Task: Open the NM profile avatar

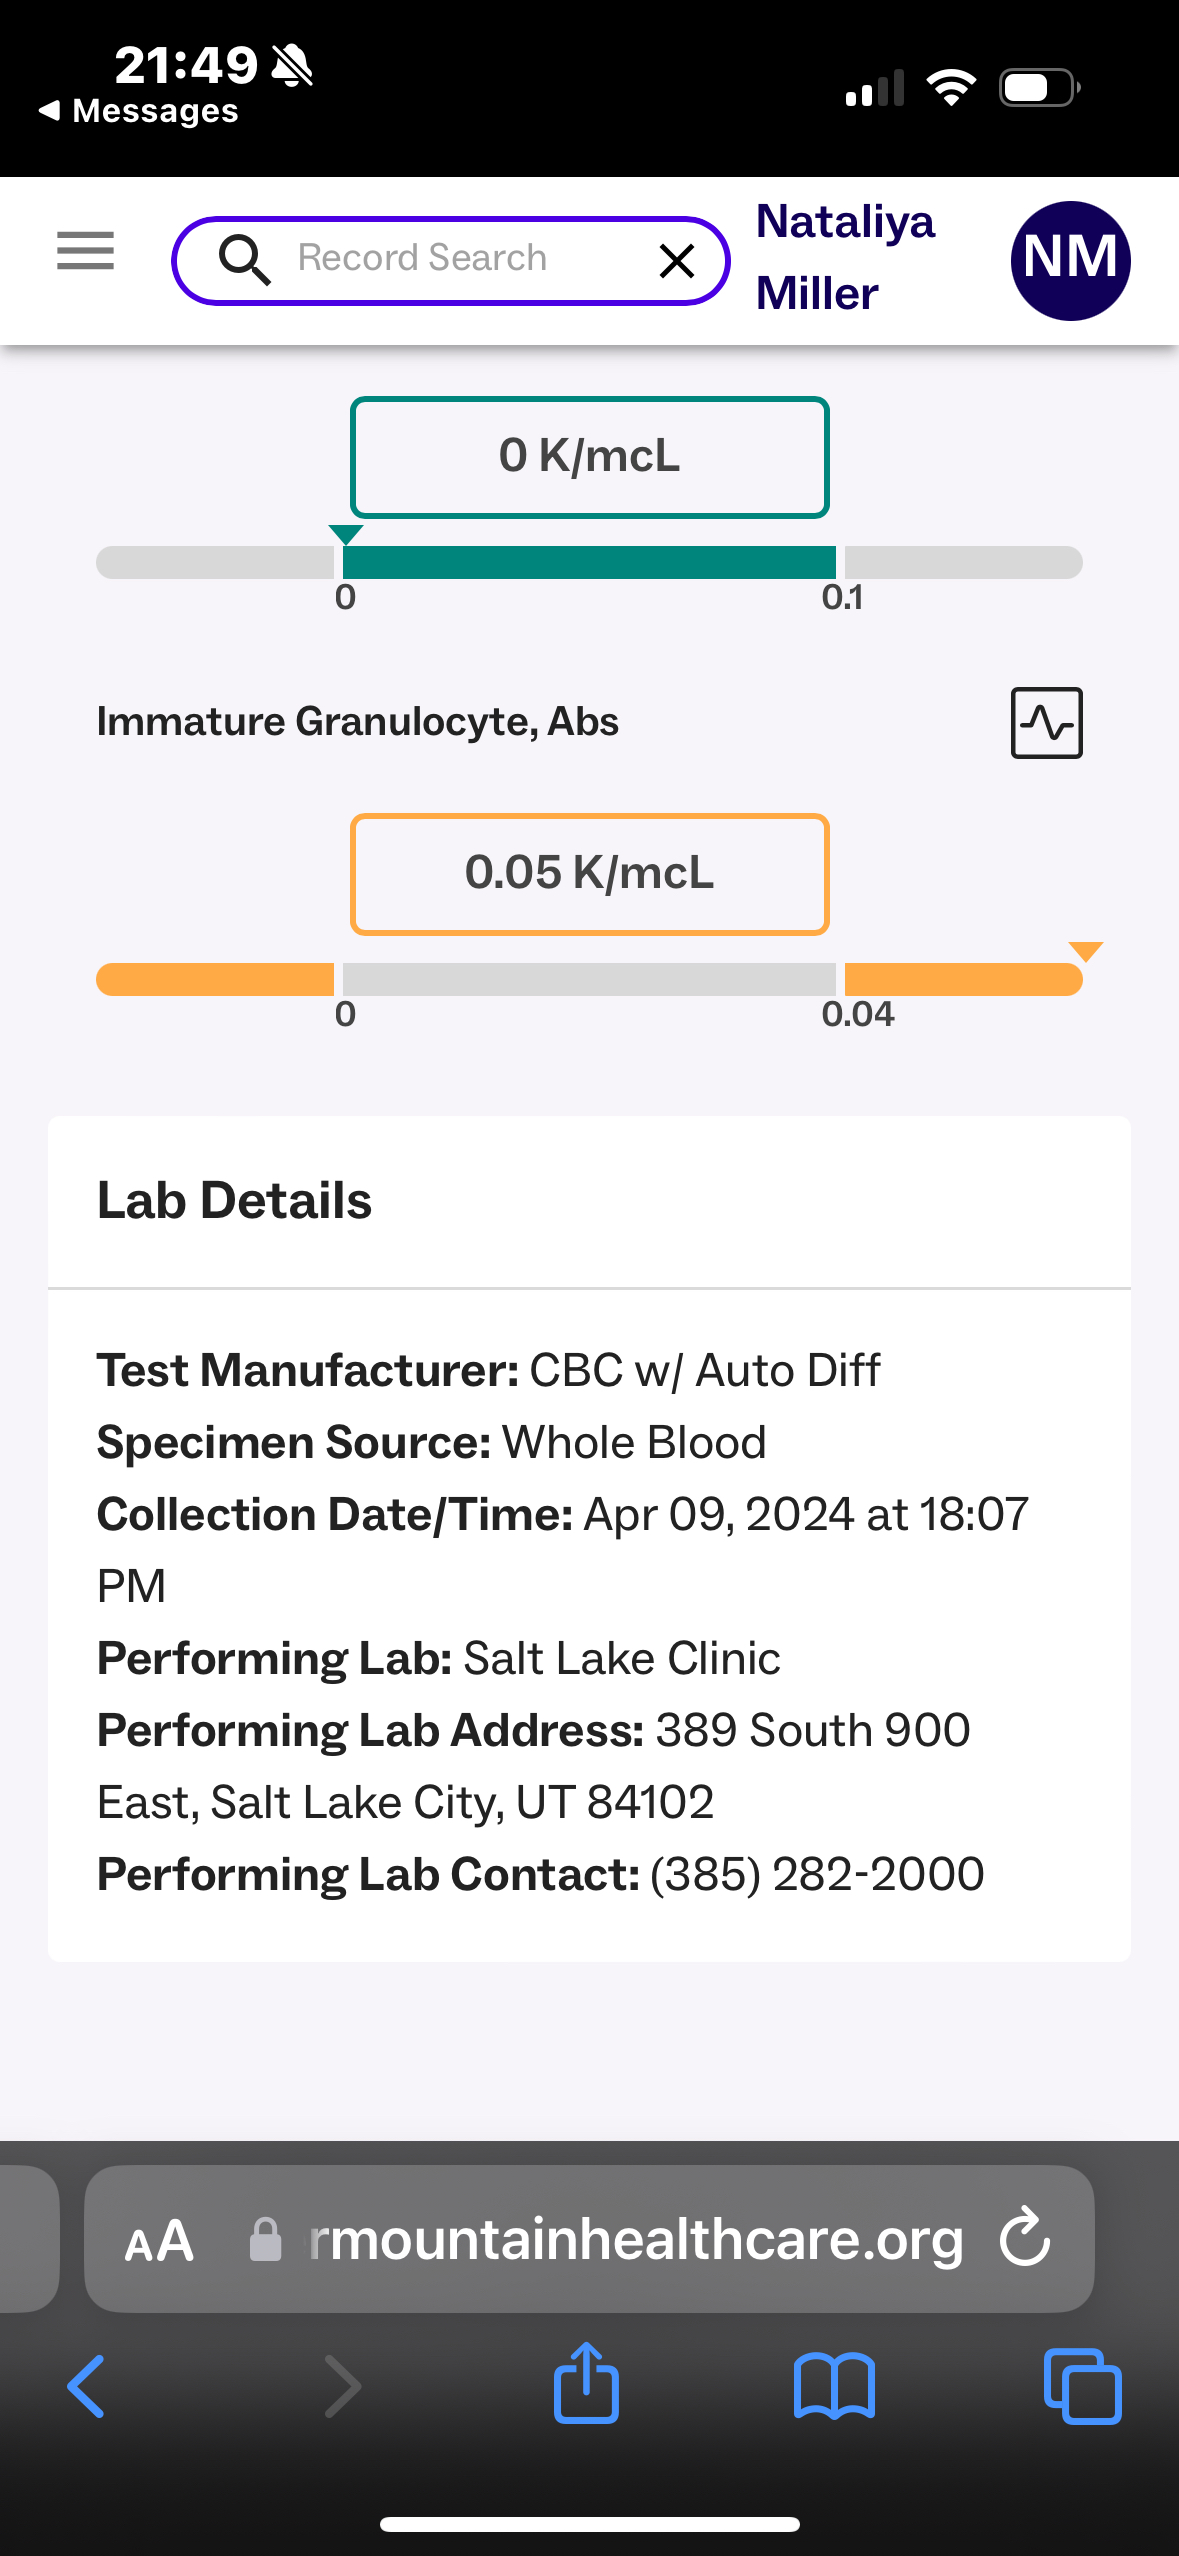Action: [1070, 261]
